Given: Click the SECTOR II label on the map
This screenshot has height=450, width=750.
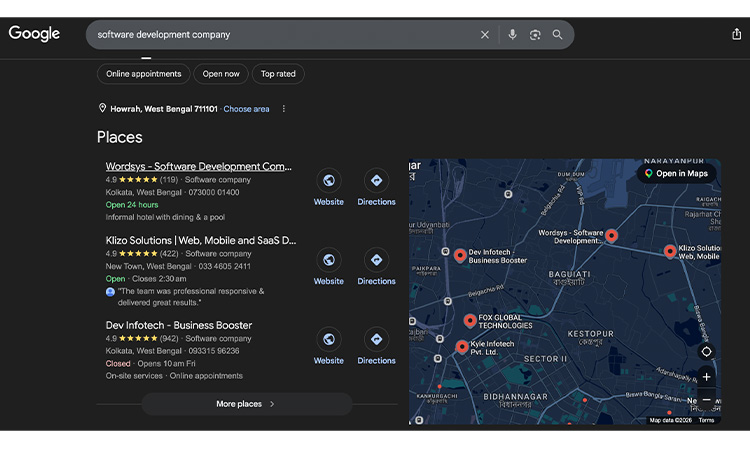Looking at the screenshot, I should click(545, 359).
